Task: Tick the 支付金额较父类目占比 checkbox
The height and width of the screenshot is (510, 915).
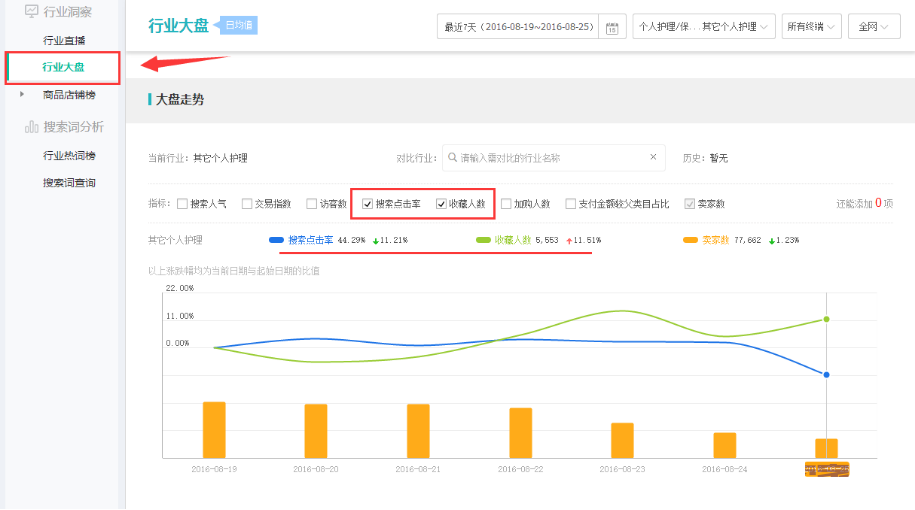Action: (571, 204)
